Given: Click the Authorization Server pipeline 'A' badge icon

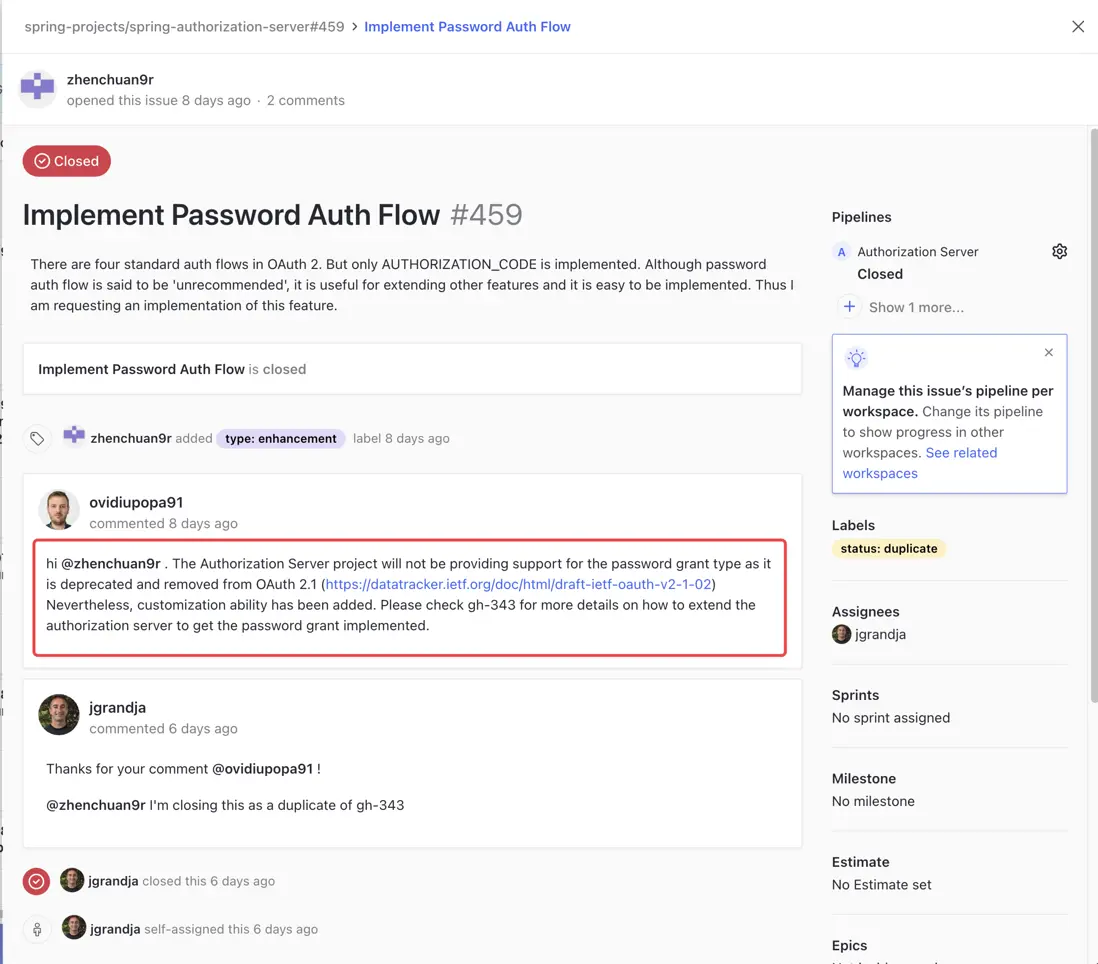Looking at the screenshot, I should 841,251.
